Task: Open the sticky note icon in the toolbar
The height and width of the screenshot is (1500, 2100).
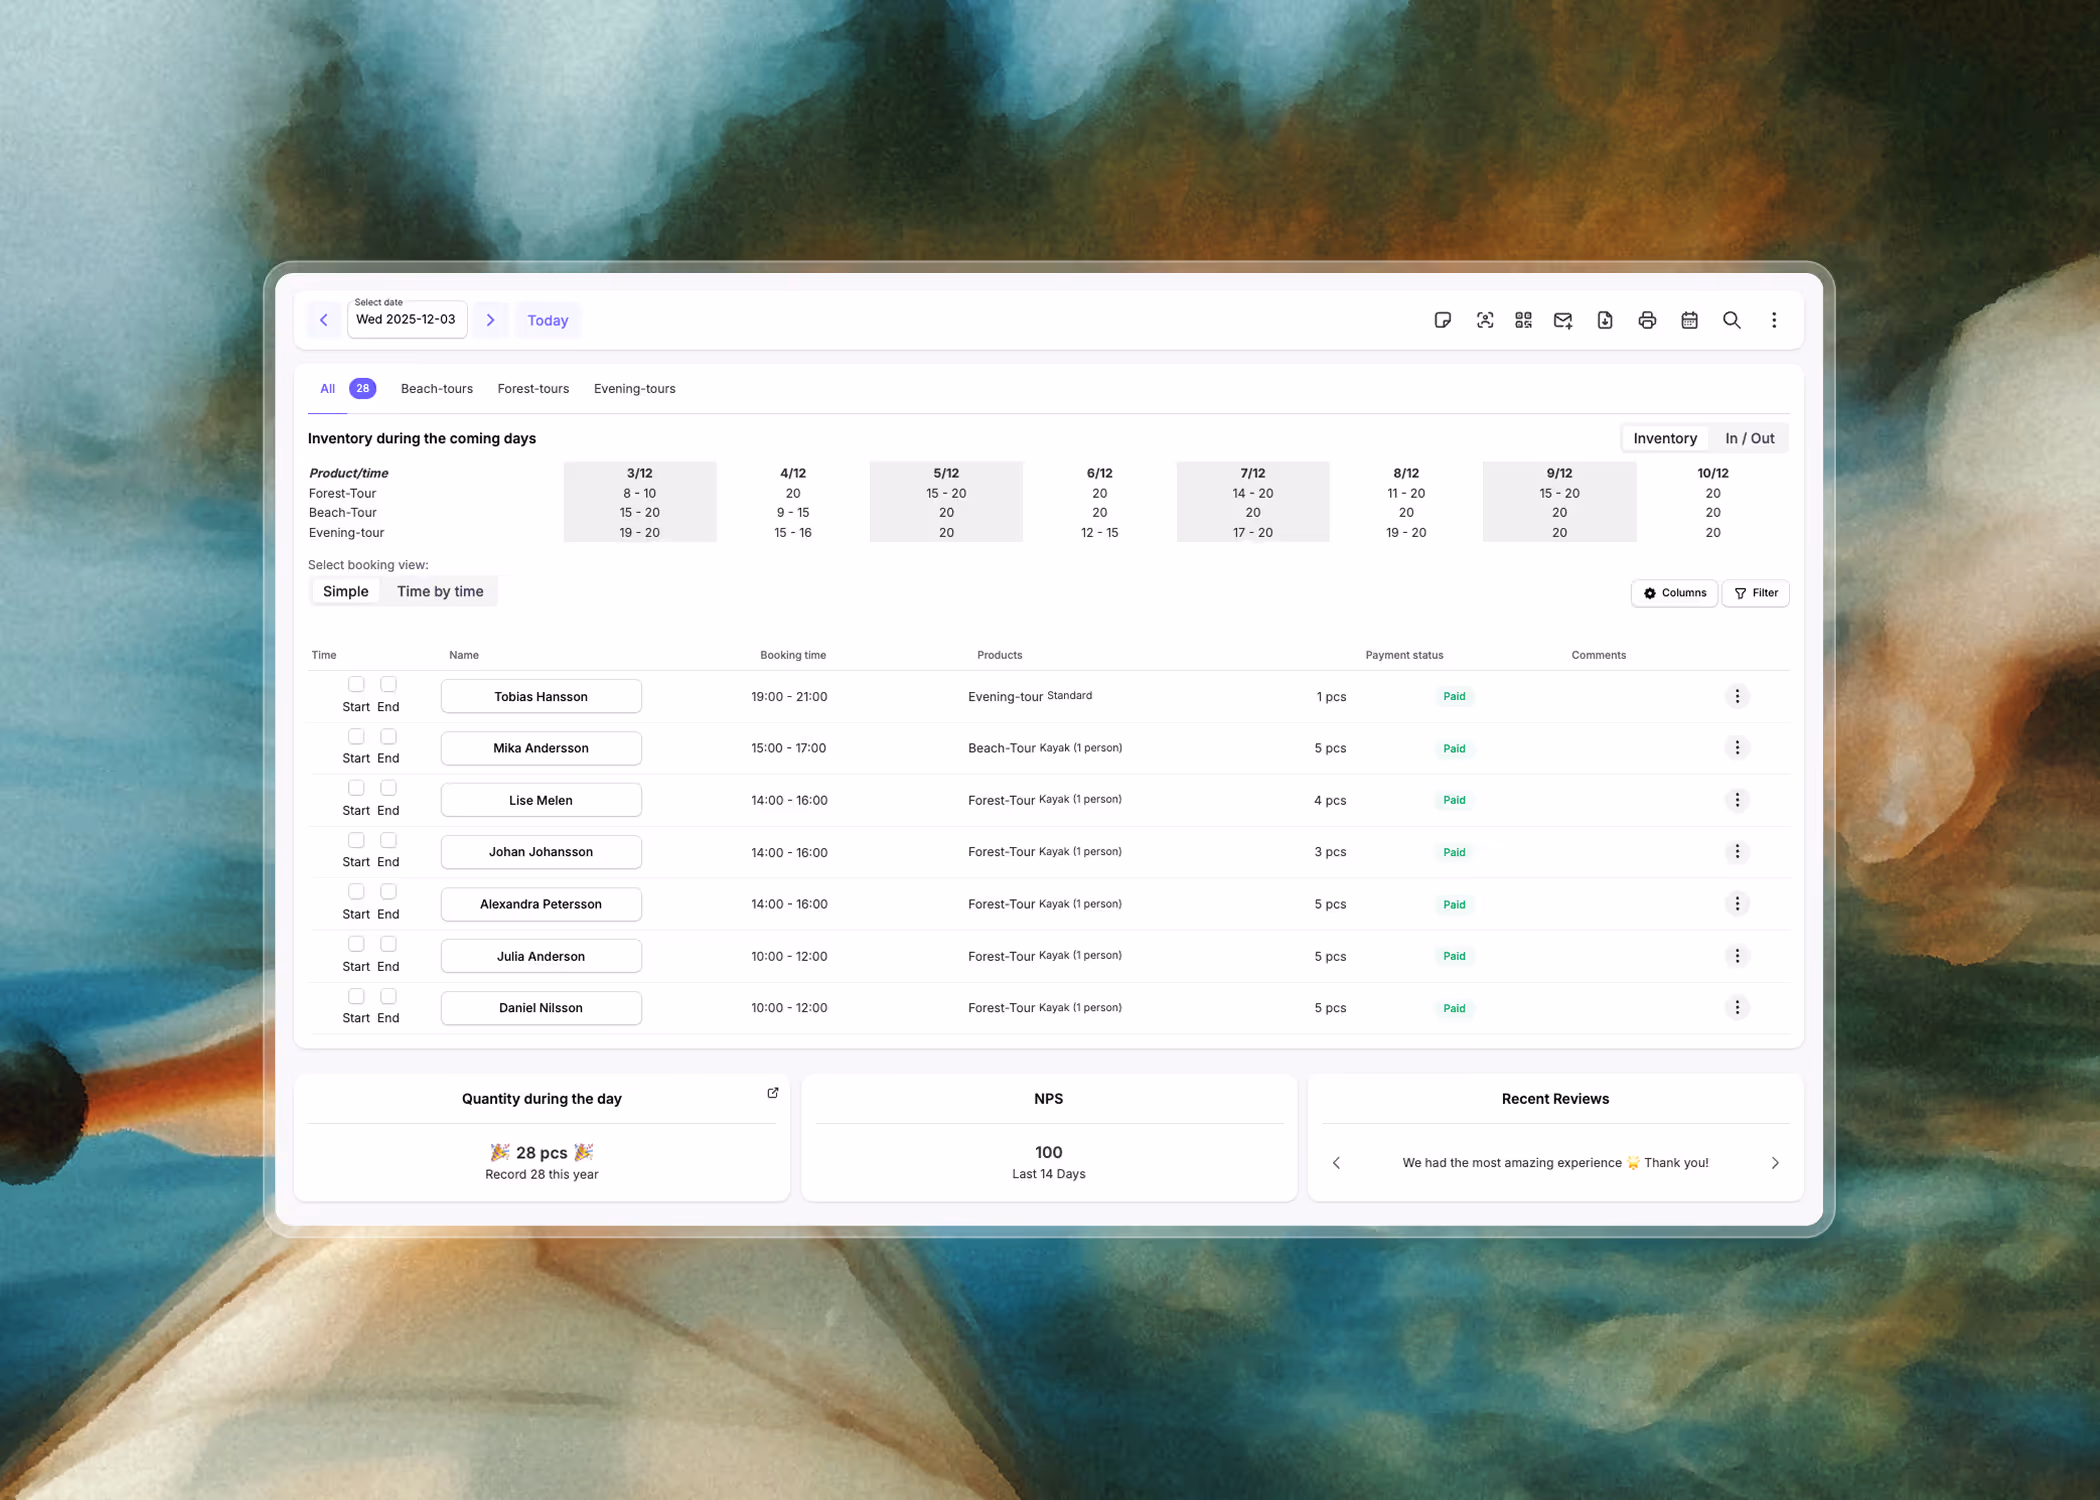Action: [1443, 320]
